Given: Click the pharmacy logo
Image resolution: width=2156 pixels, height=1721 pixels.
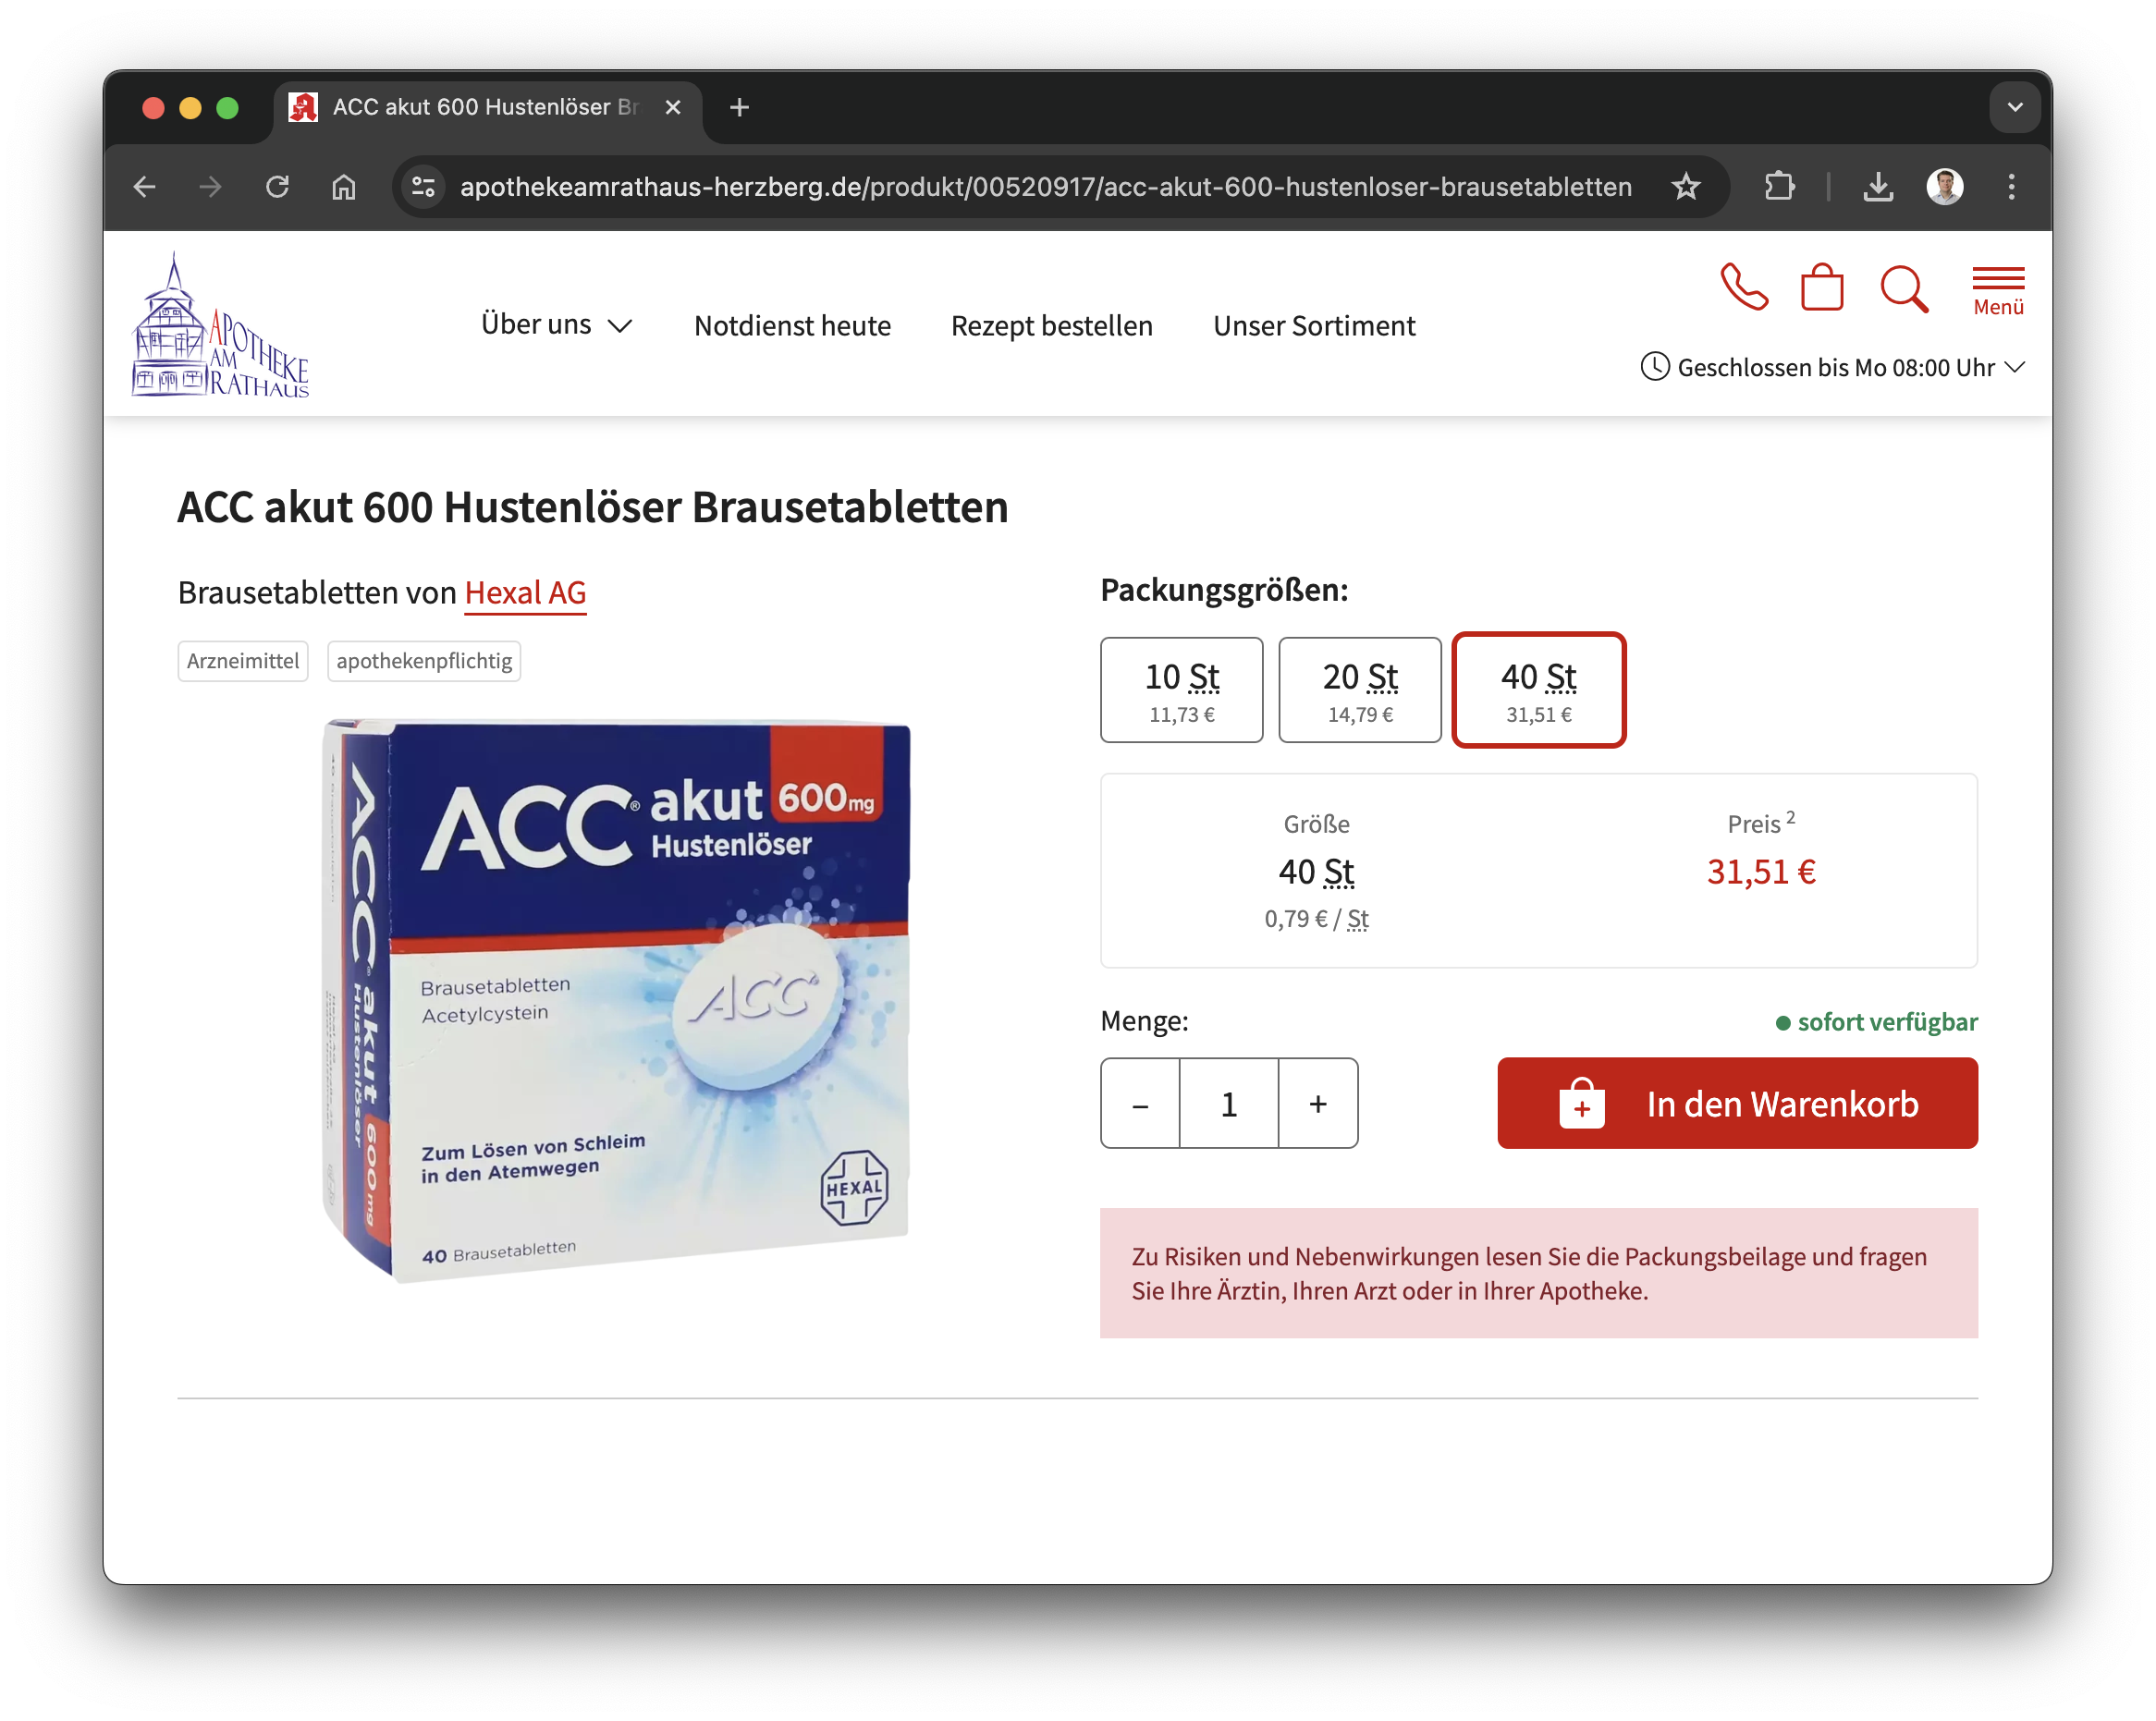Looking at the screenshot, I should (220, 326).
